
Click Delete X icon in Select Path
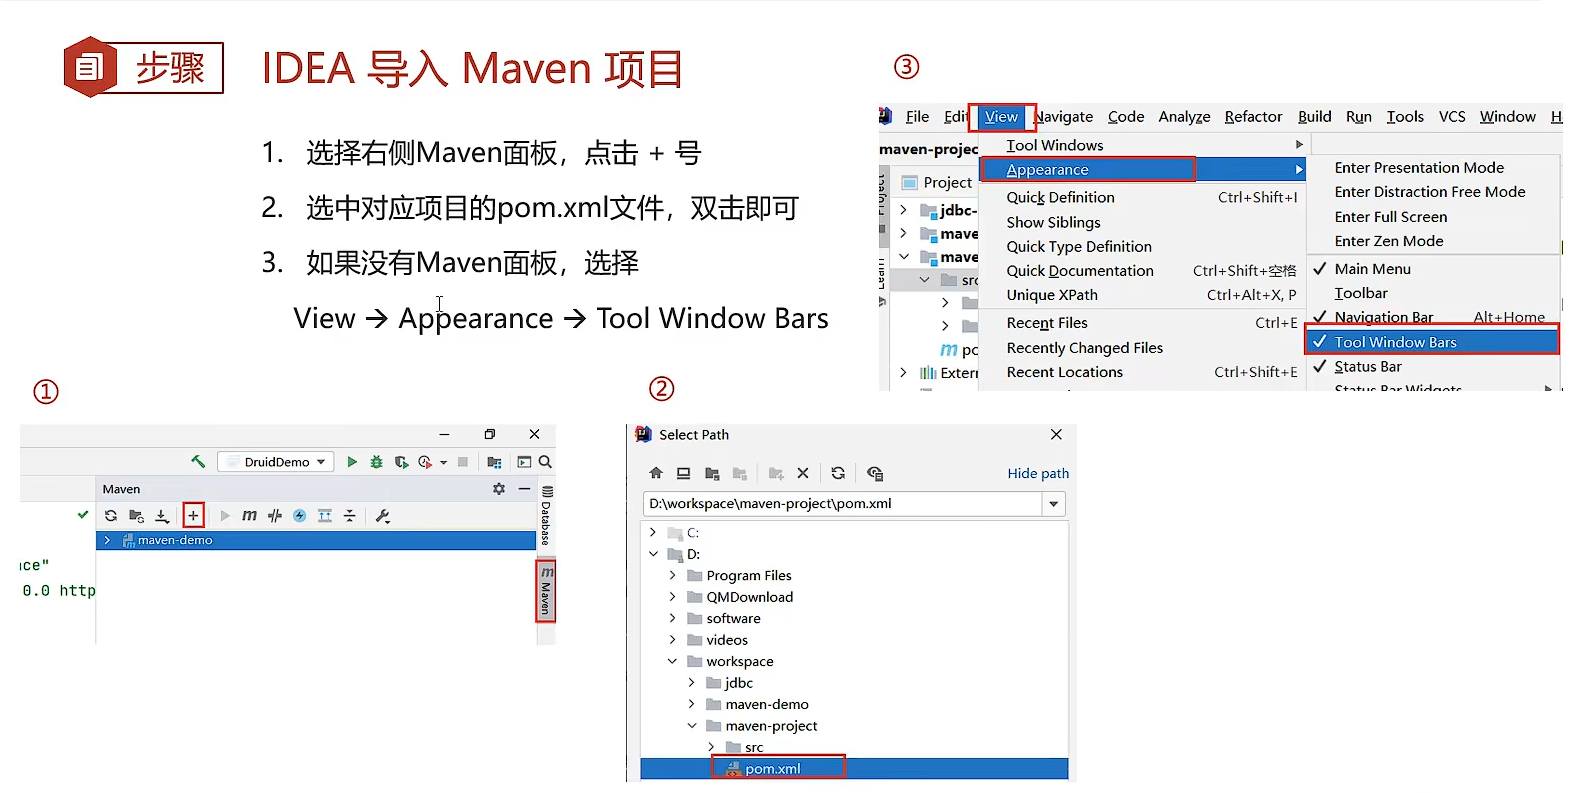click(803, 473)
